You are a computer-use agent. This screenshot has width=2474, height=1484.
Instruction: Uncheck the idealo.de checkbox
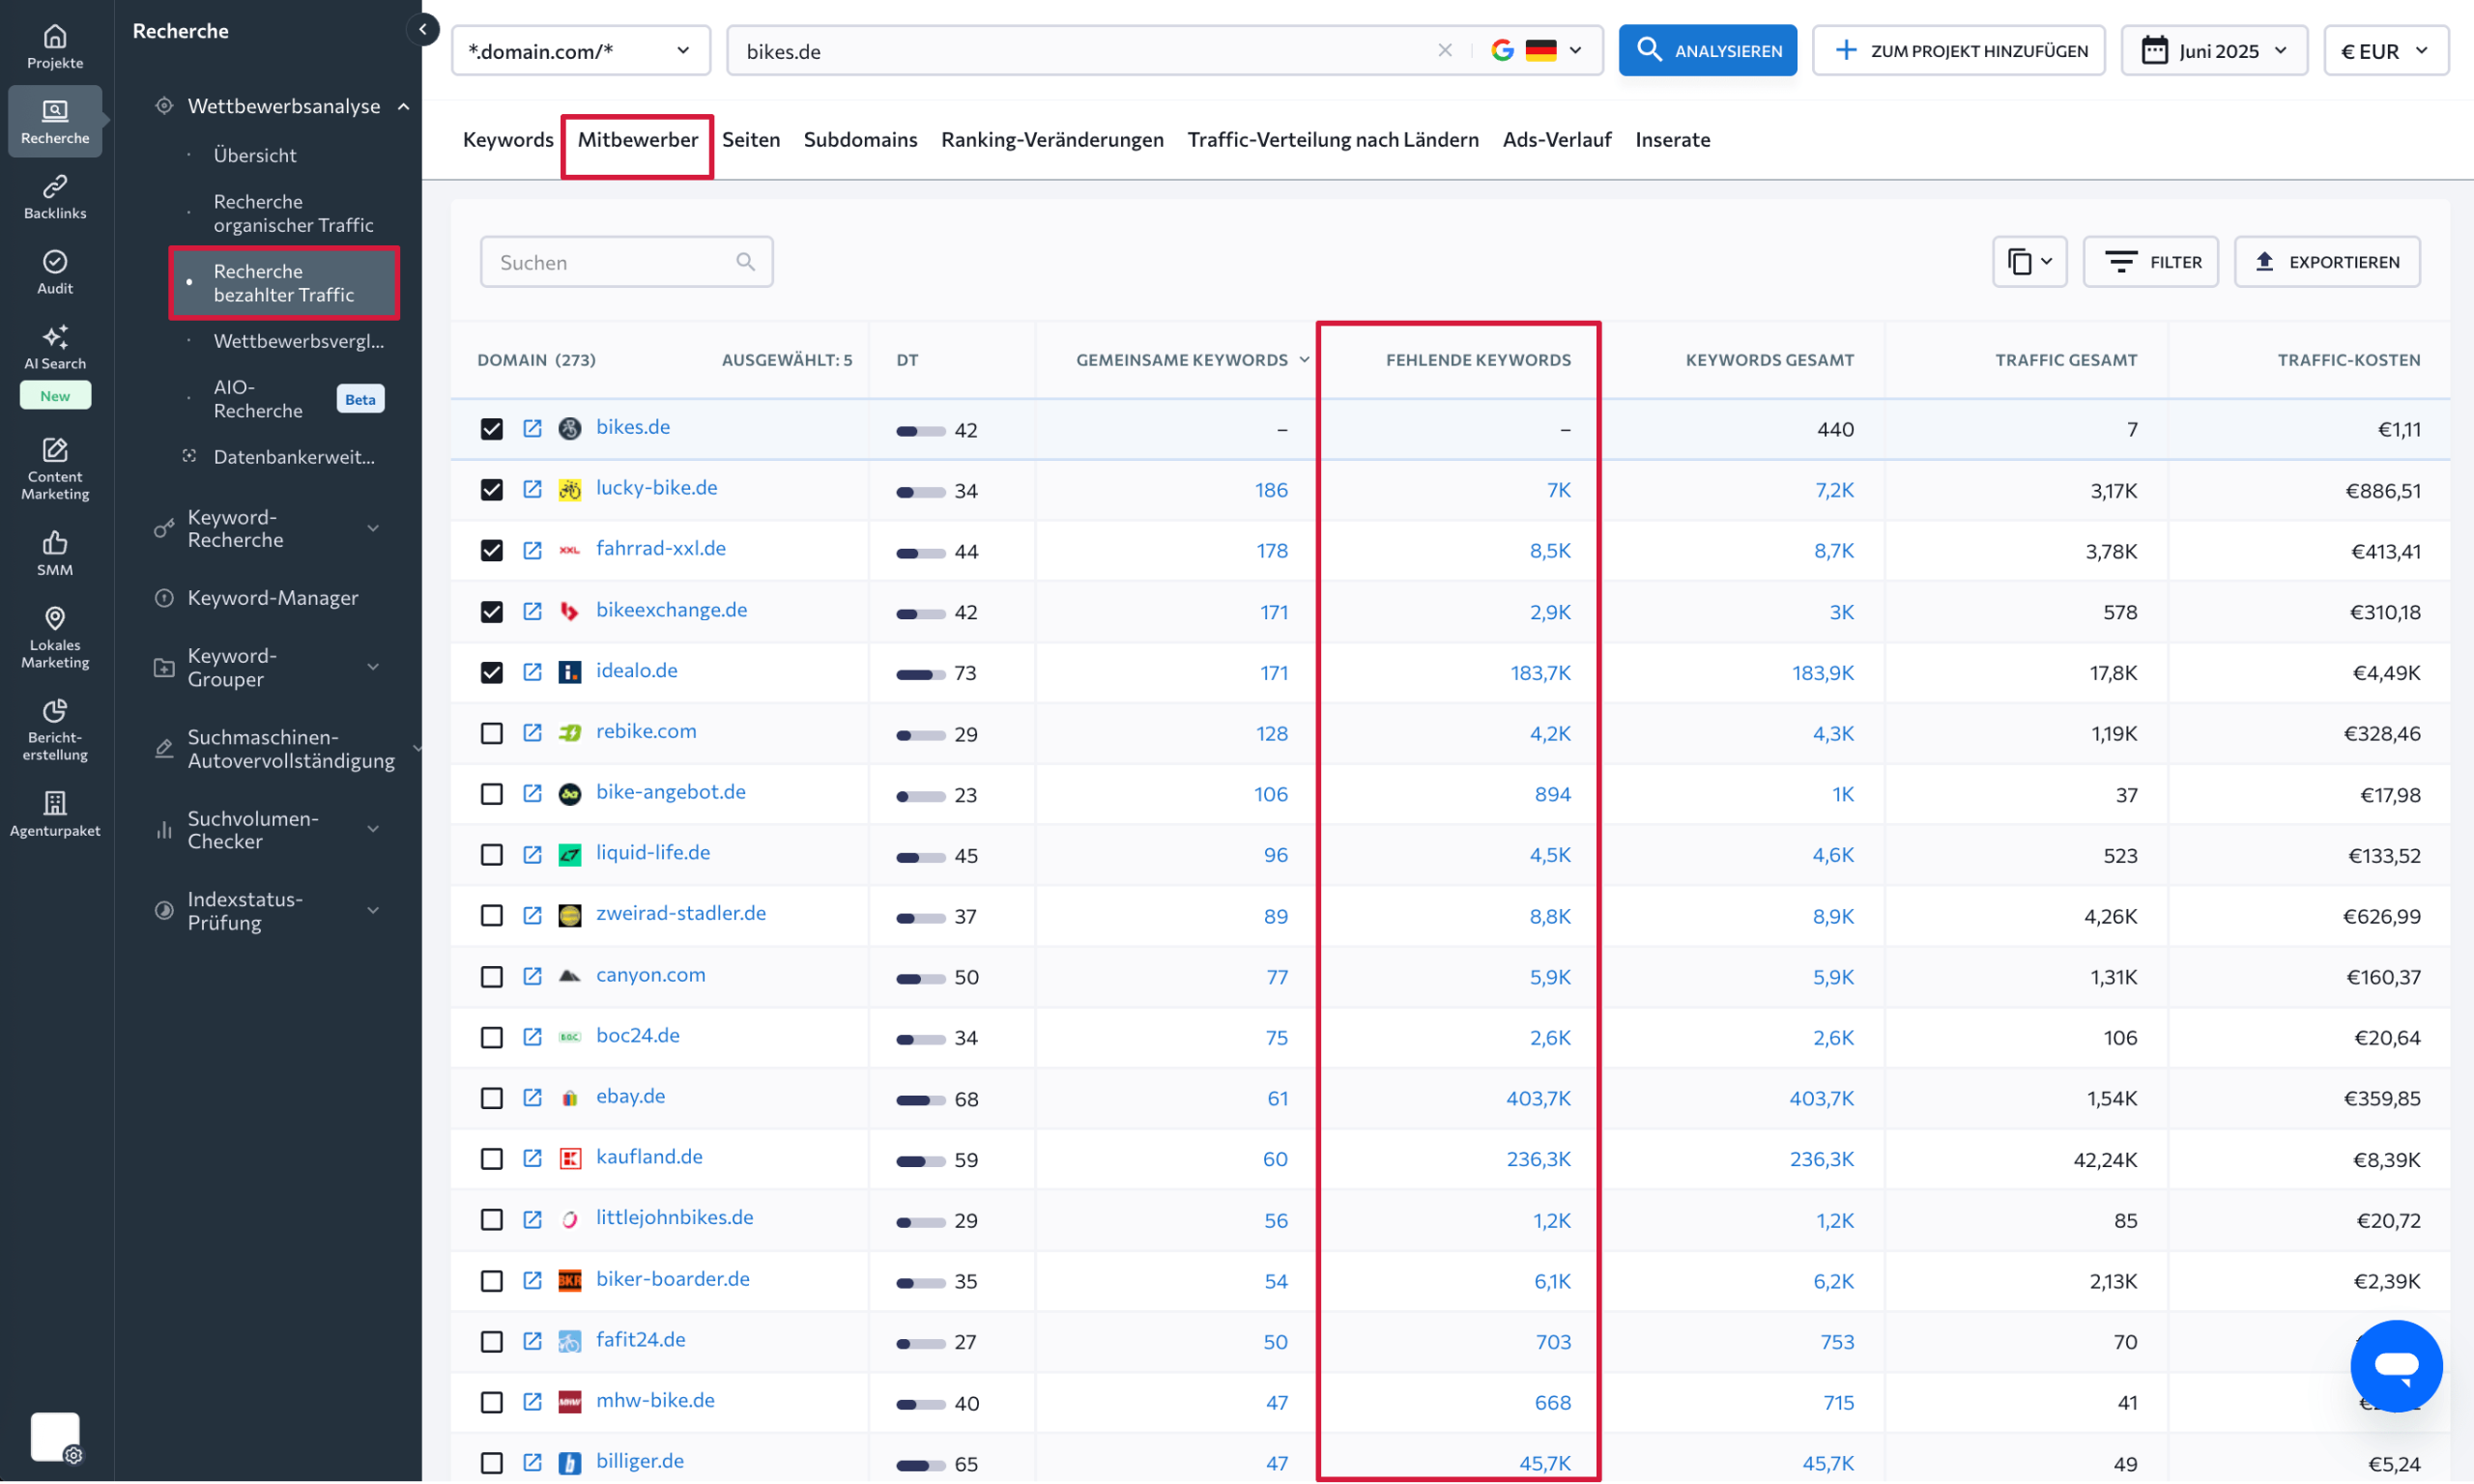click(x=491, y=672)
